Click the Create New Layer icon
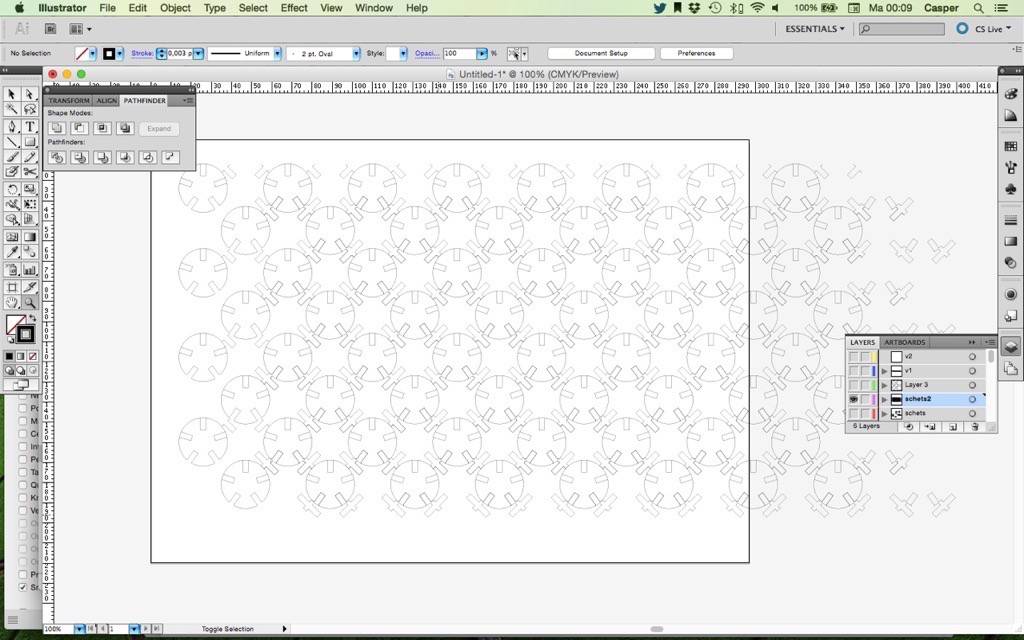The height and width of the screenshot is (640, 1024). [953, 426]
